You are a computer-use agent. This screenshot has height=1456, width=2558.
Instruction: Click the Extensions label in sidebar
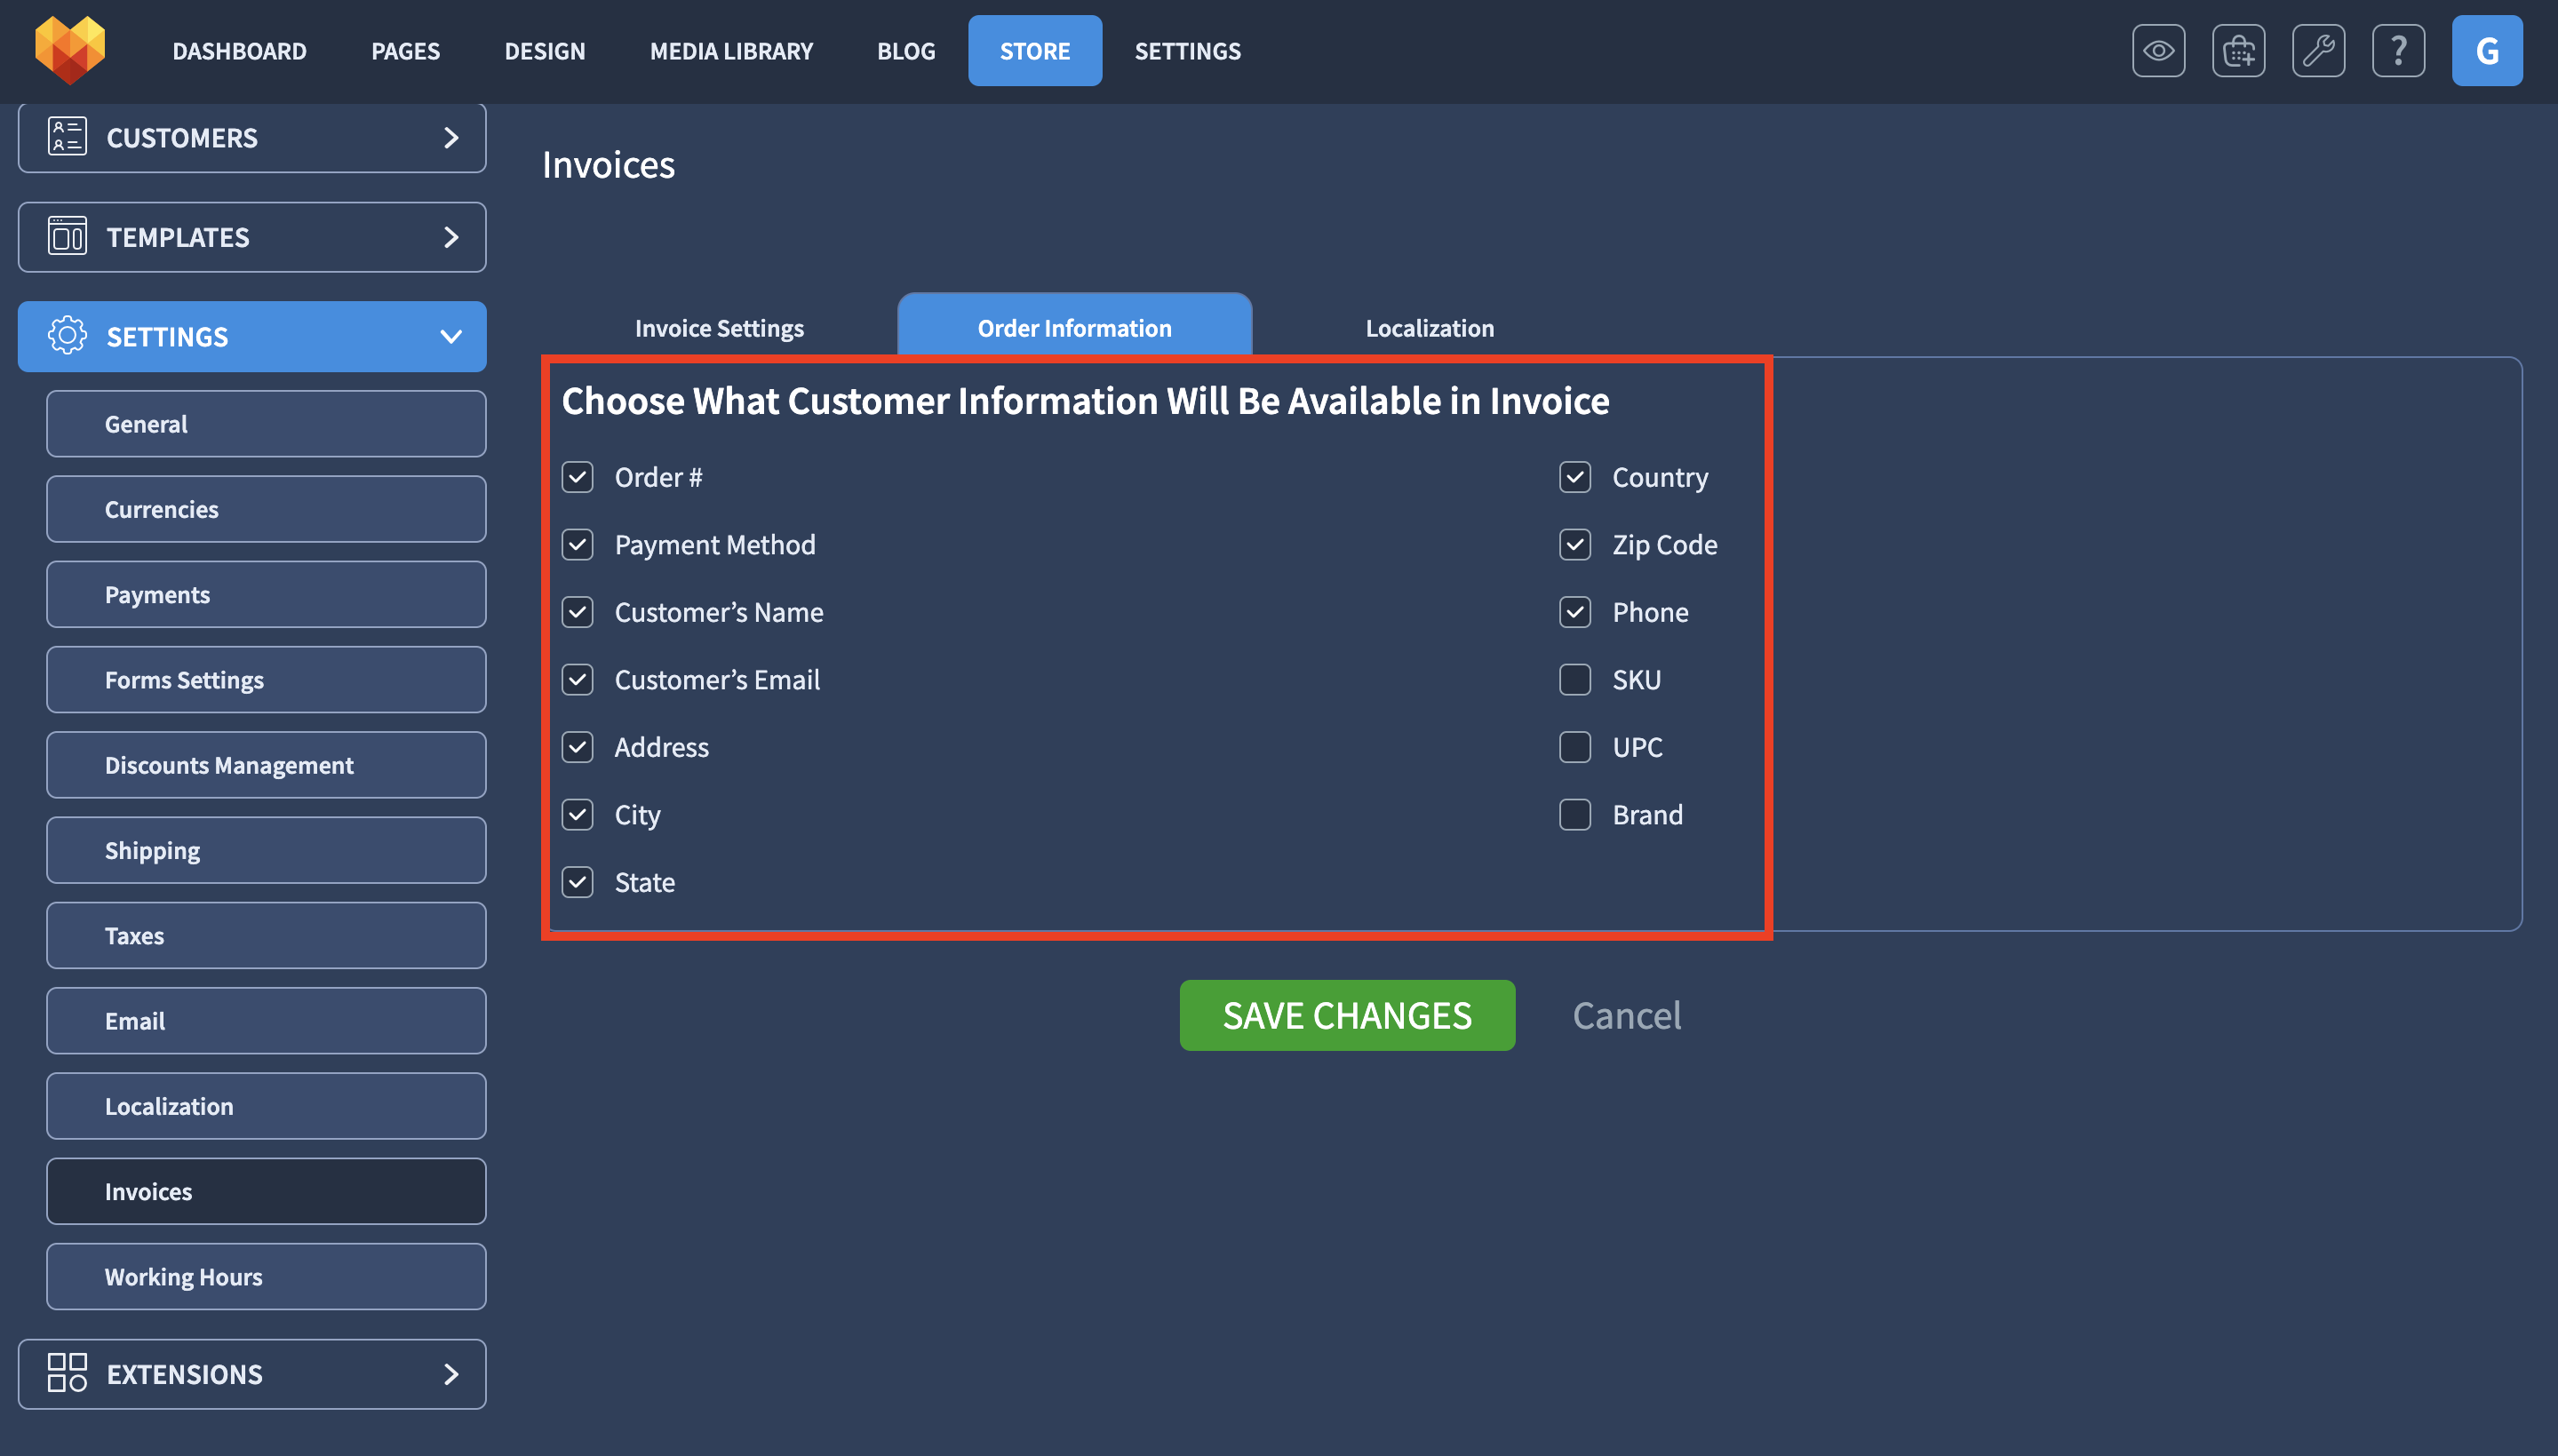(185, 1375)
